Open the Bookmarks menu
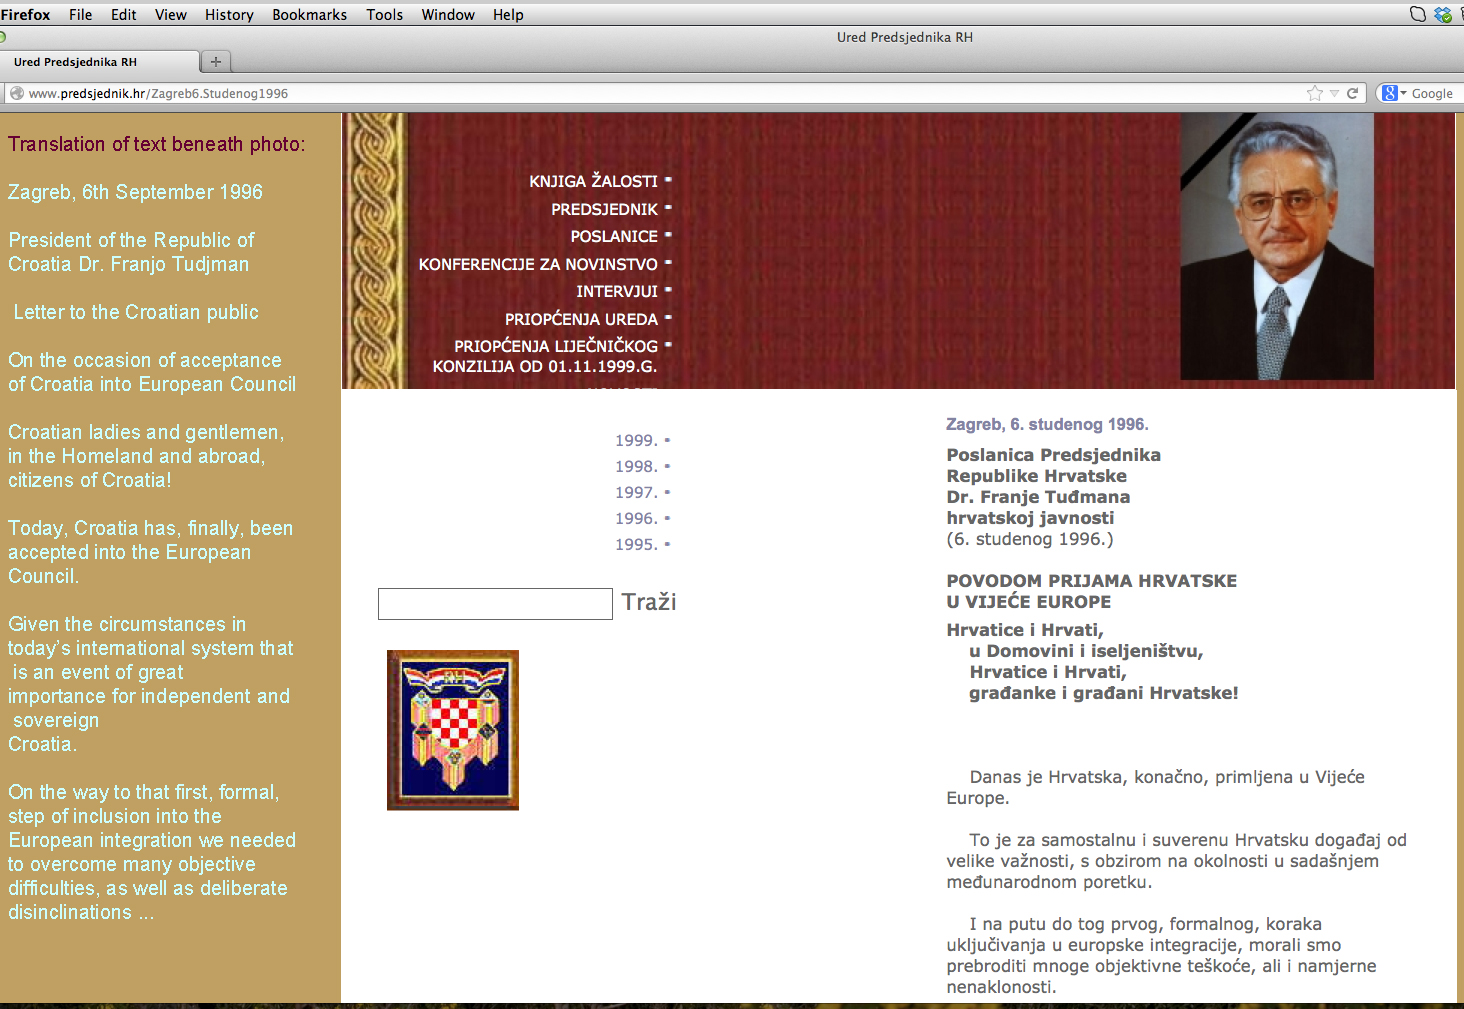The height and width of the screenshot is (1009, 1464). tap(309, 15)
